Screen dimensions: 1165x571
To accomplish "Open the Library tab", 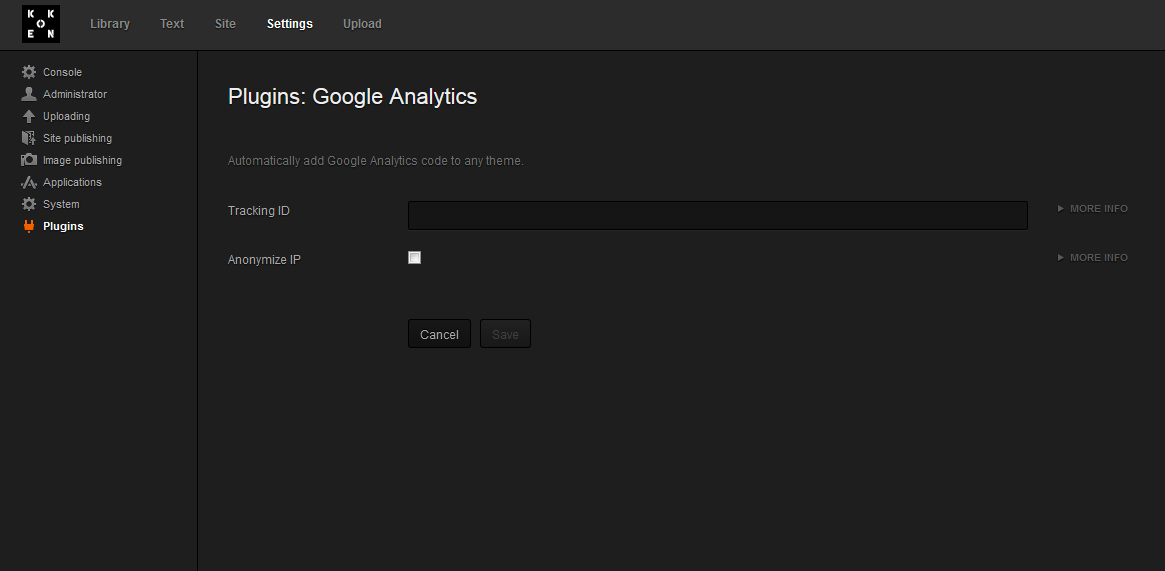I will [x=110, y=24].
